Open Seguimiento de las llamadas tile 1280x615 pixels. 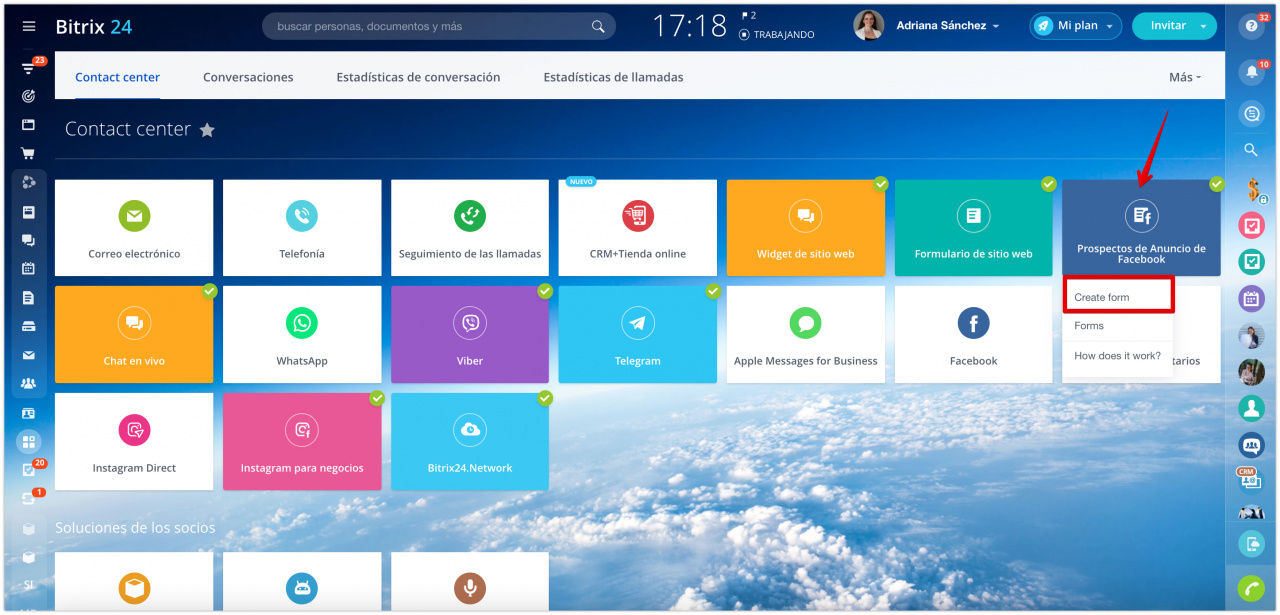470,227
